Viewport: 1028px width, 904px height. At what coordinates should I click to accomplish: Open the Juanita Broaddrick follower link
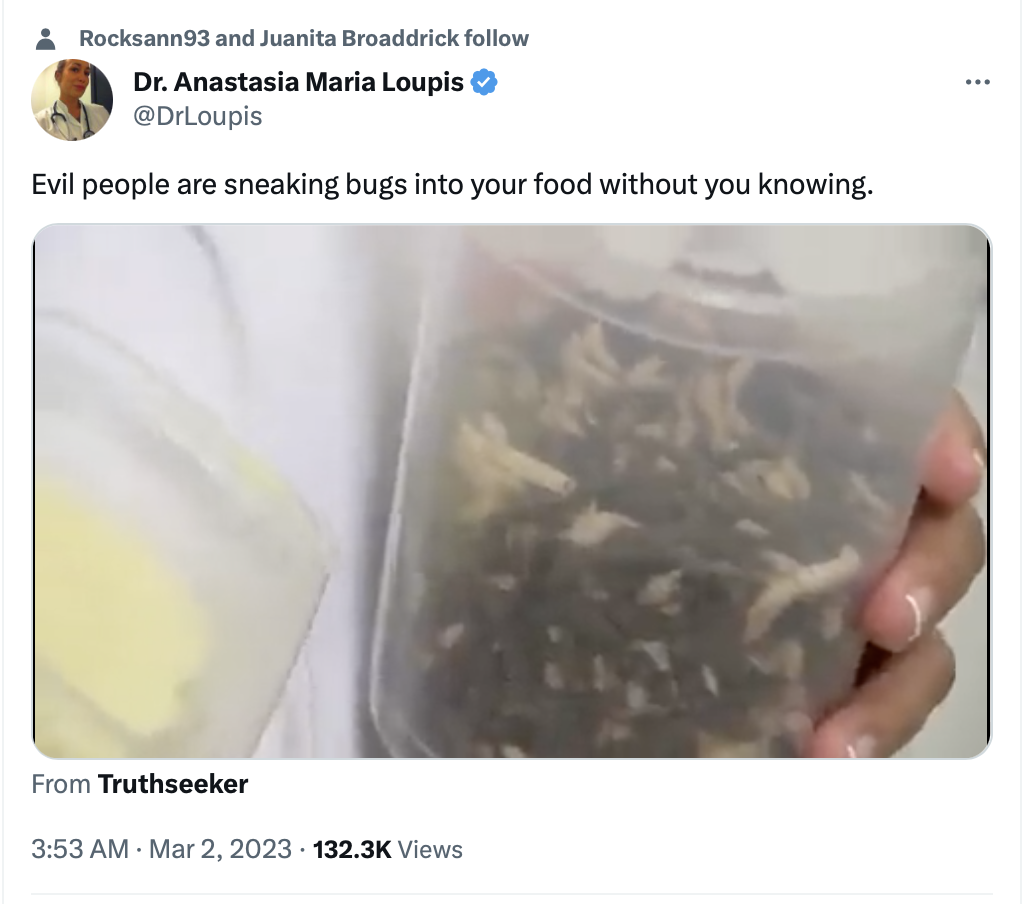pyautogui.click(x=359, y=38)
